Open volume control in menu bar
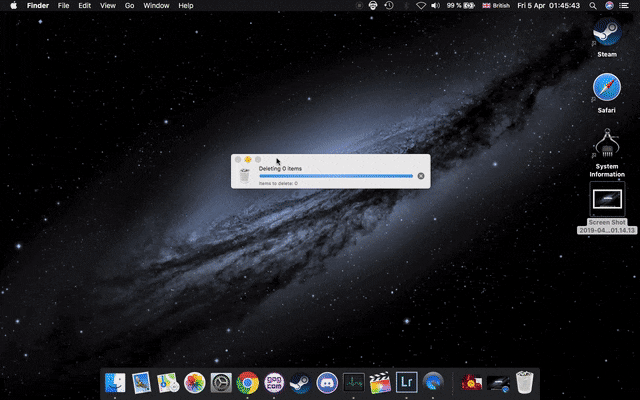This screenshot has height=400, width=640. coord(436,6)
